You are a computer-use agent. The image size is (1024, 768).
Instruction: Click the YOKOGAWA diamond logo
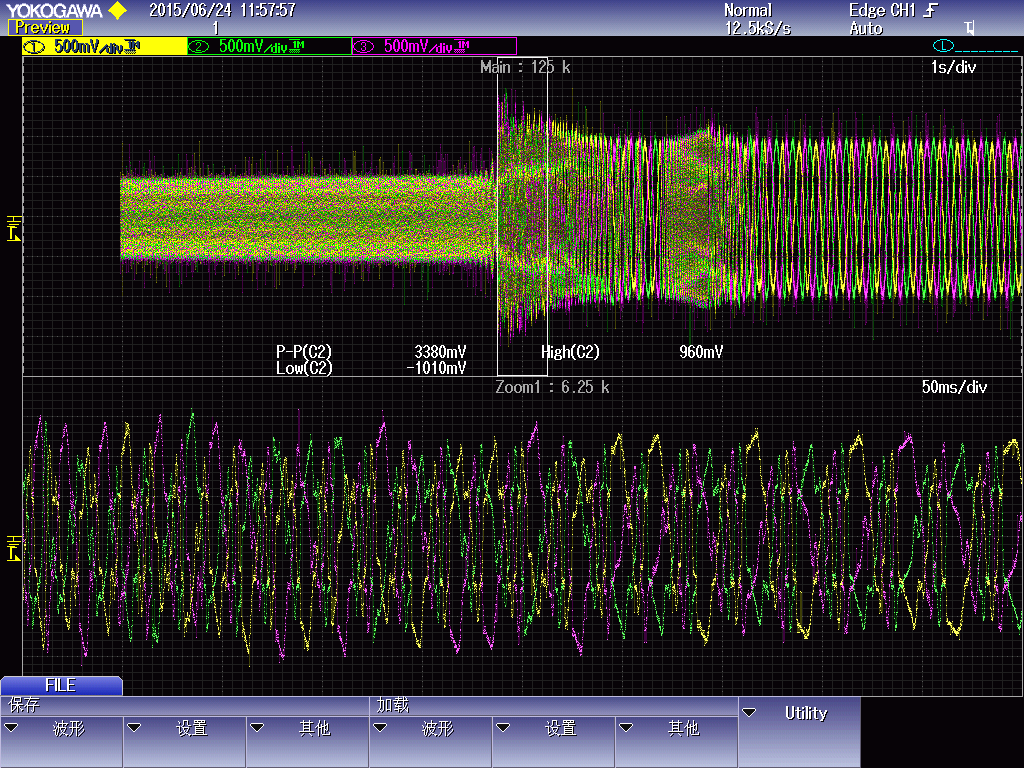coord(117,11)
